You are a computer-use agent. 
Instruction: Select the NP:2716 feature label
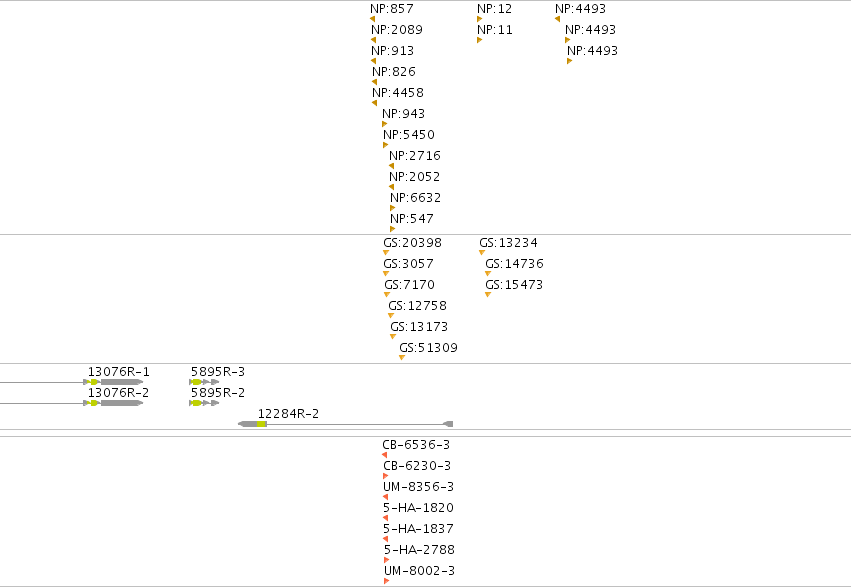pyautogui.click(x=415, y=156)
